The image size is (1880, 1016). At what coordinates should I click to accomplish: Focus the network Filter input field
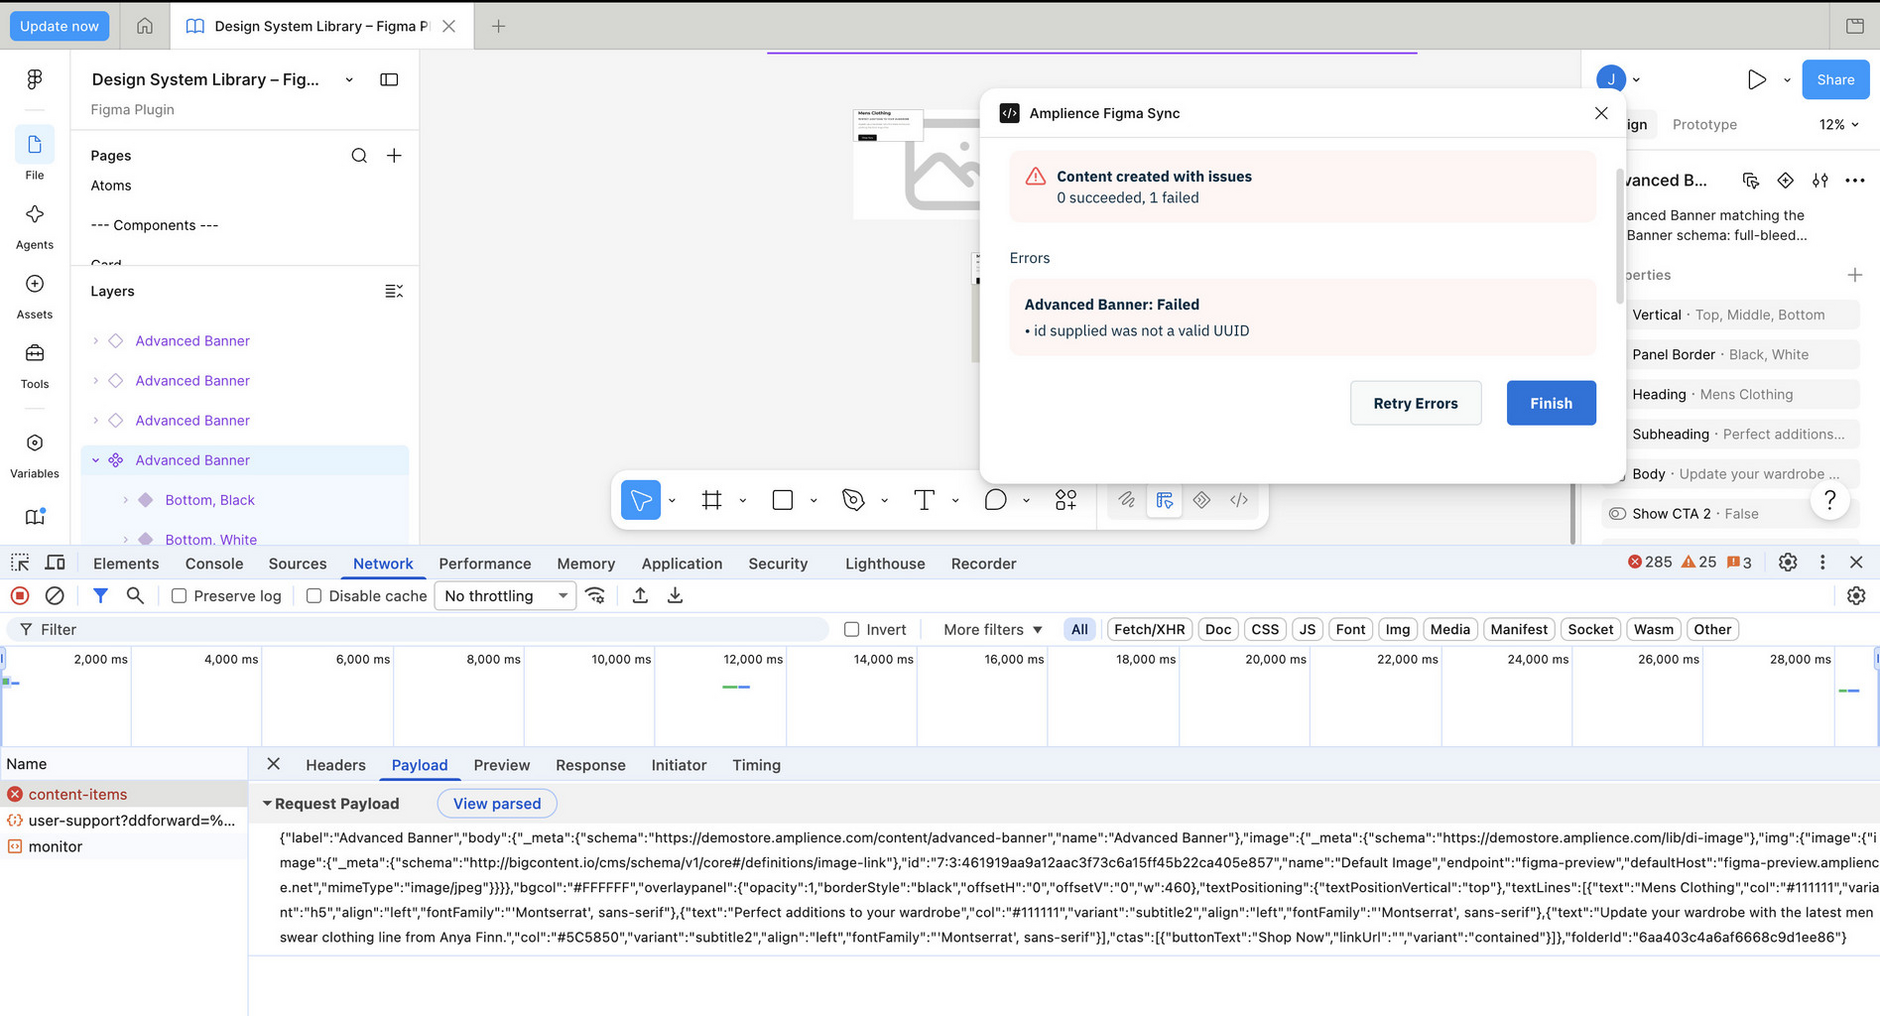pyautogui.click(x=418, y=630)
